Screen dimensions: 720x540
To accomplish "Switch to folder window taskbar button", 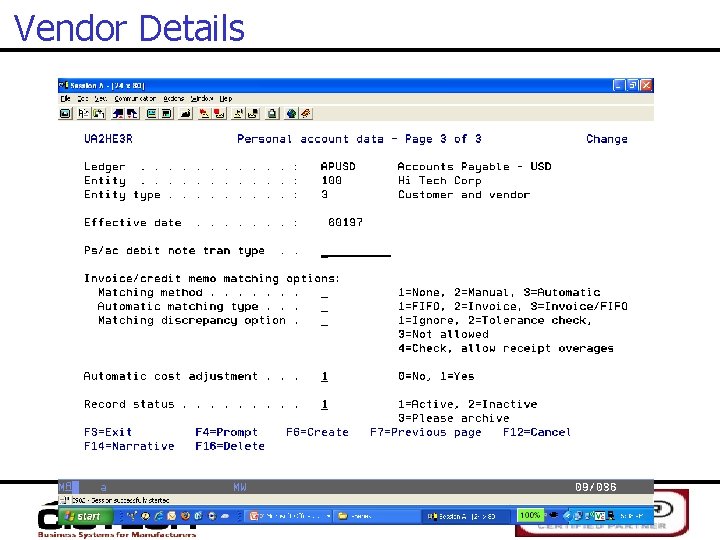I will click(x=377, y=516).
